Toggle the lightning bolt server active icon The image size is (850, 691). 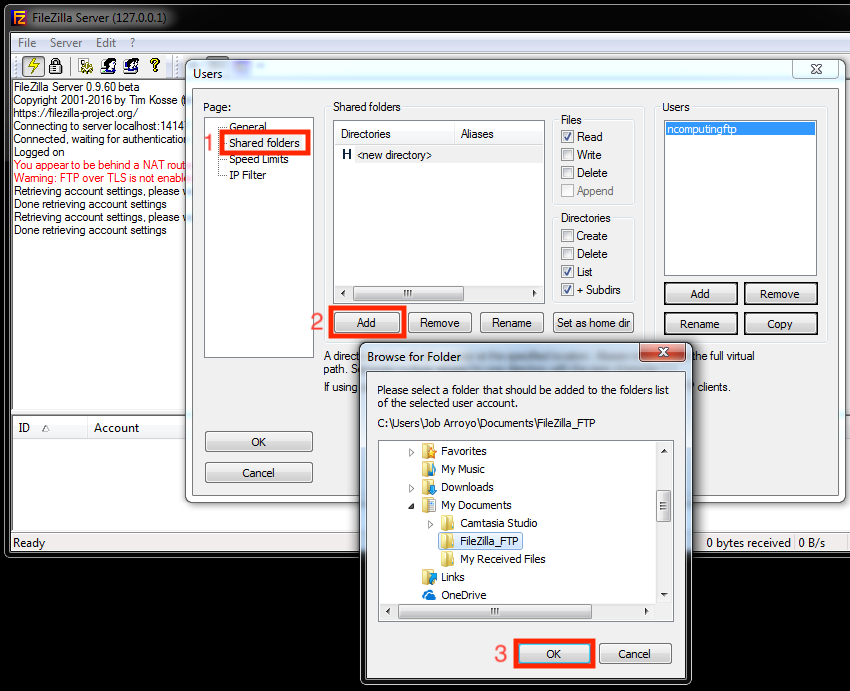(x=34, y=66)
